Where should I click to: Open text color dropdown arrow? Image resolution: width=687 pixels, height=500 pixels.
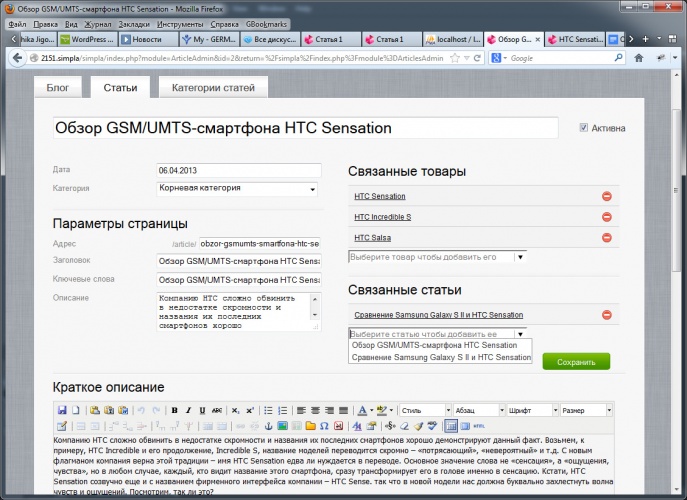(x=372, y=411)
